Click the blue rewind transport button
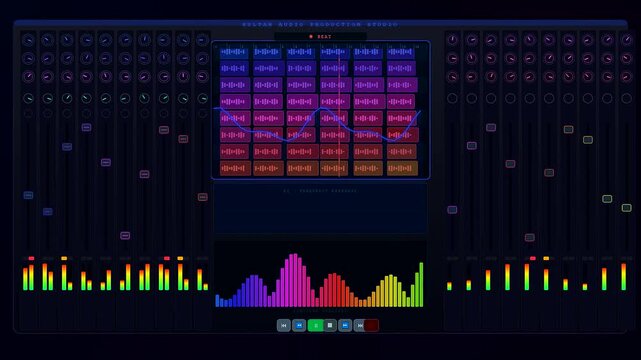Image resolution: width=641 pixels, height=360 pixels. 299,325
